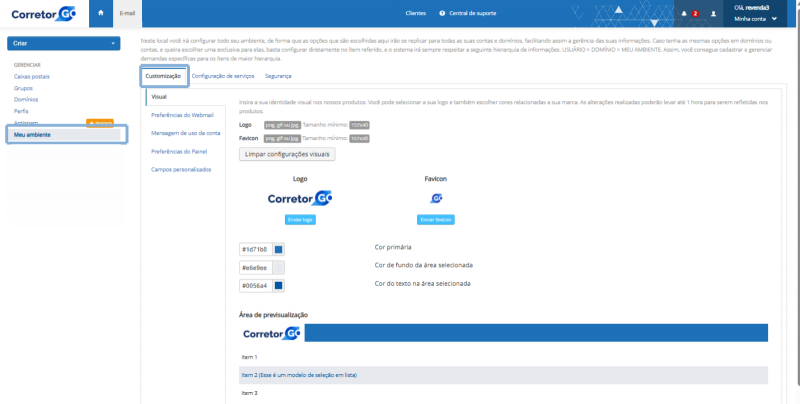Open Caixas postais in sidebar
This screenshot has height=404, width=800.
(32, 77)
